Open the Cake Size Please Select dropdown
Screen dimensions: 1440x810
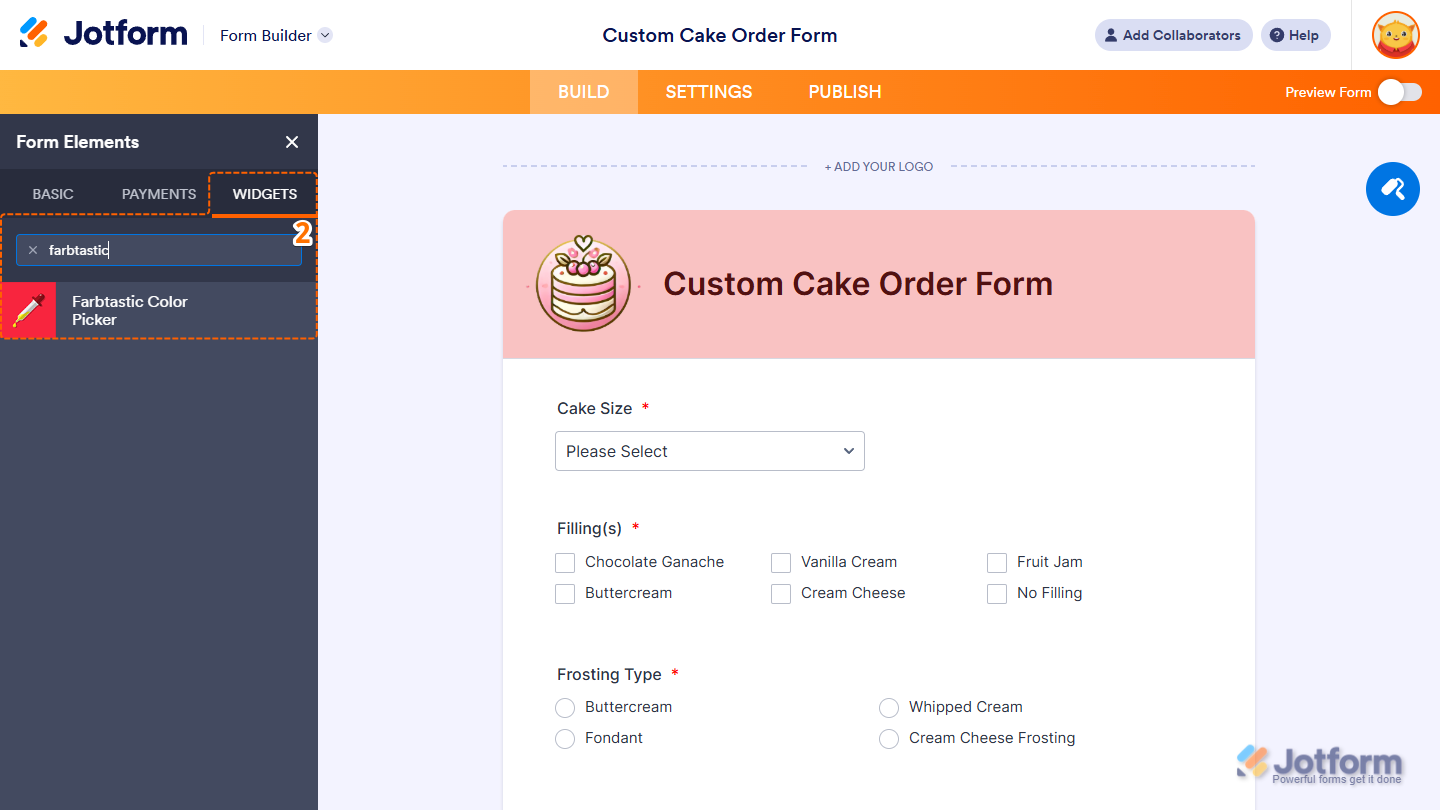click(709, 451)
